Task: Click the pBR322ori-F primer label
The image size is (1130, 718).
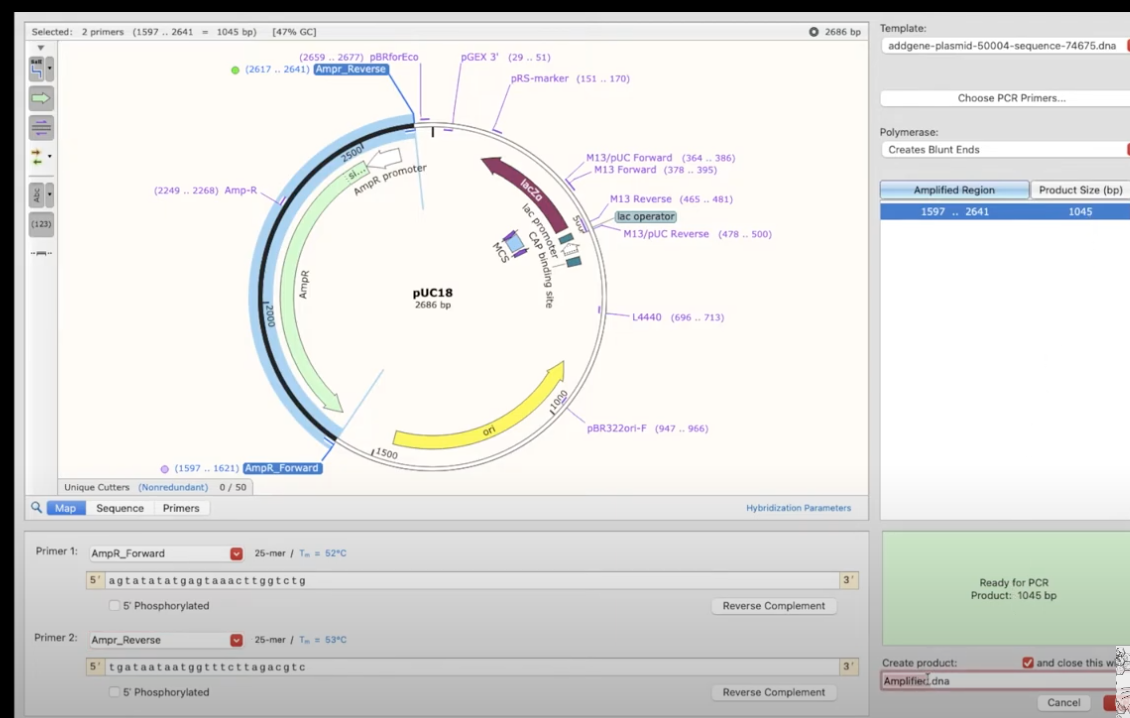Action: [x=617, y=428]
